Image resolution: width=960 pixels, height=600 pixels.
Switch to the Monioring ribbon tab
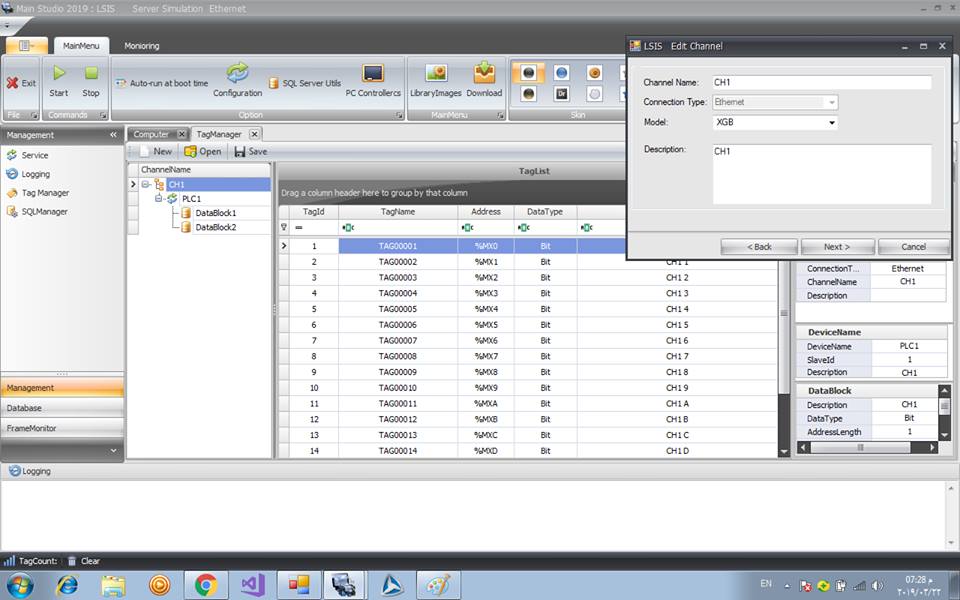coord(141,46)
